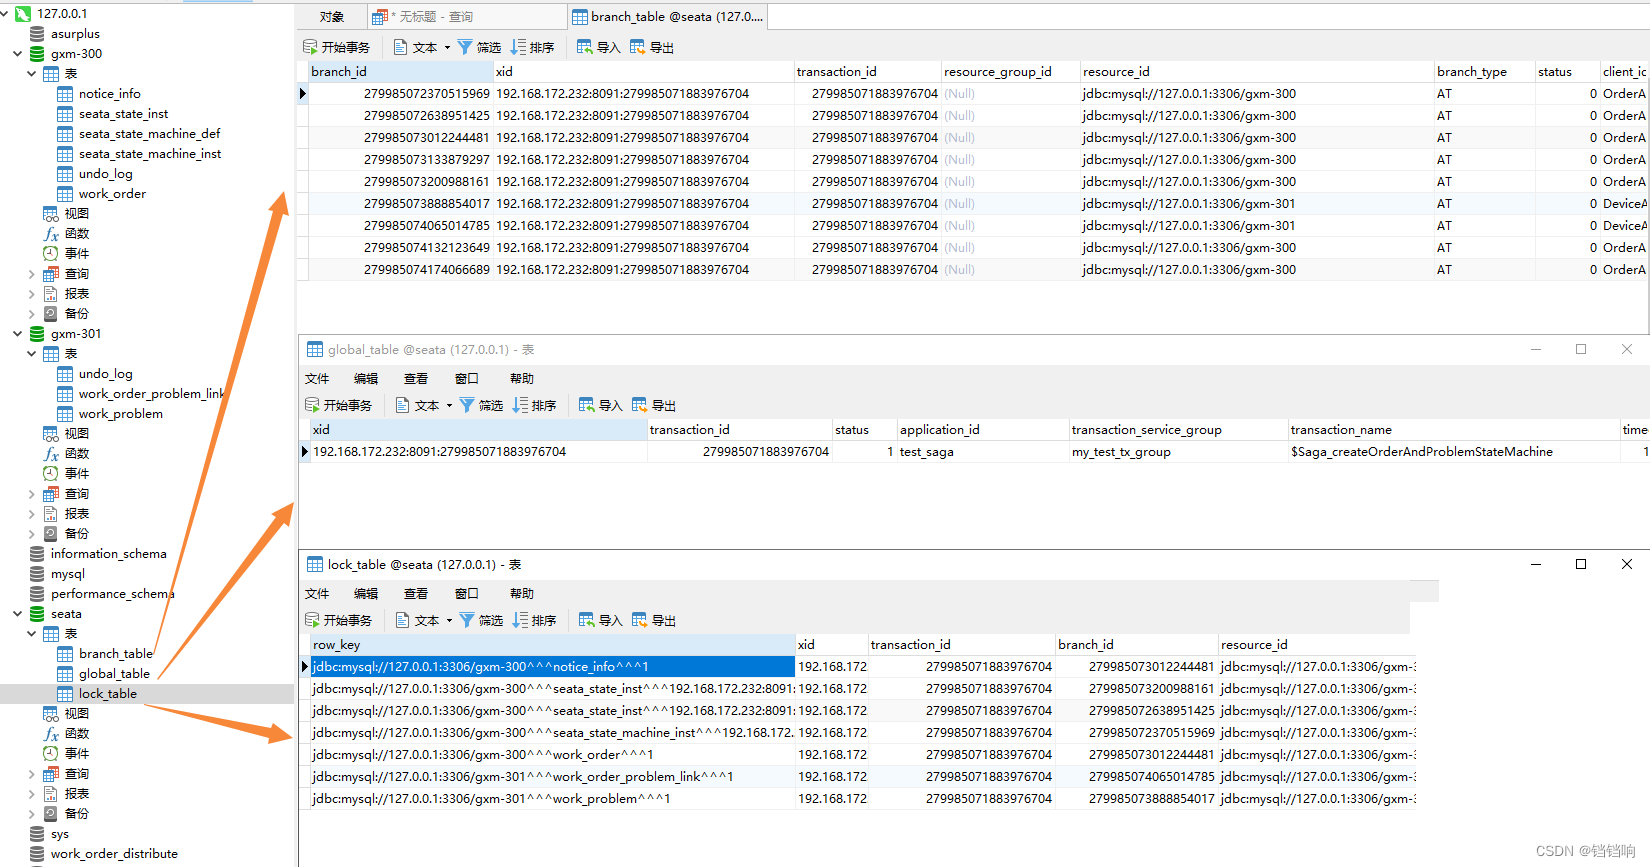
Task: Collapse the gxm-301 database node
Action: [x=18, y=334]
